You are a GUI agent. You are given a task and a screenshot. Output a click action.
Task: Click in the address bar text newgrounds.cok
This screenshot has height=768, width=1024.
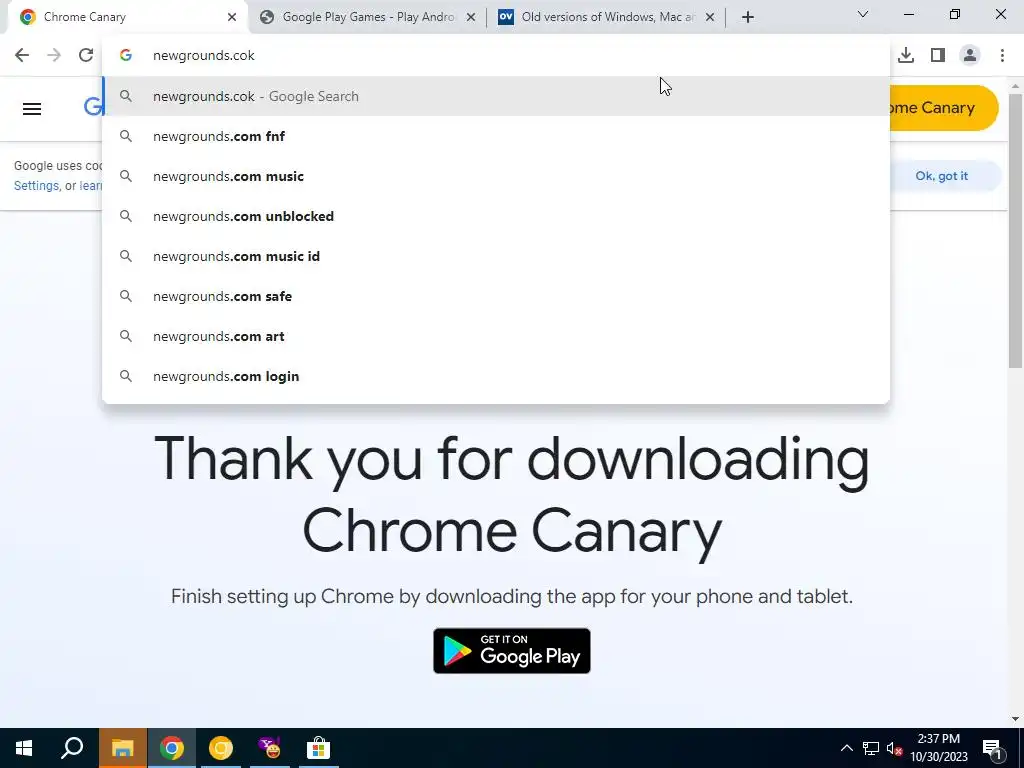point(204,56)
